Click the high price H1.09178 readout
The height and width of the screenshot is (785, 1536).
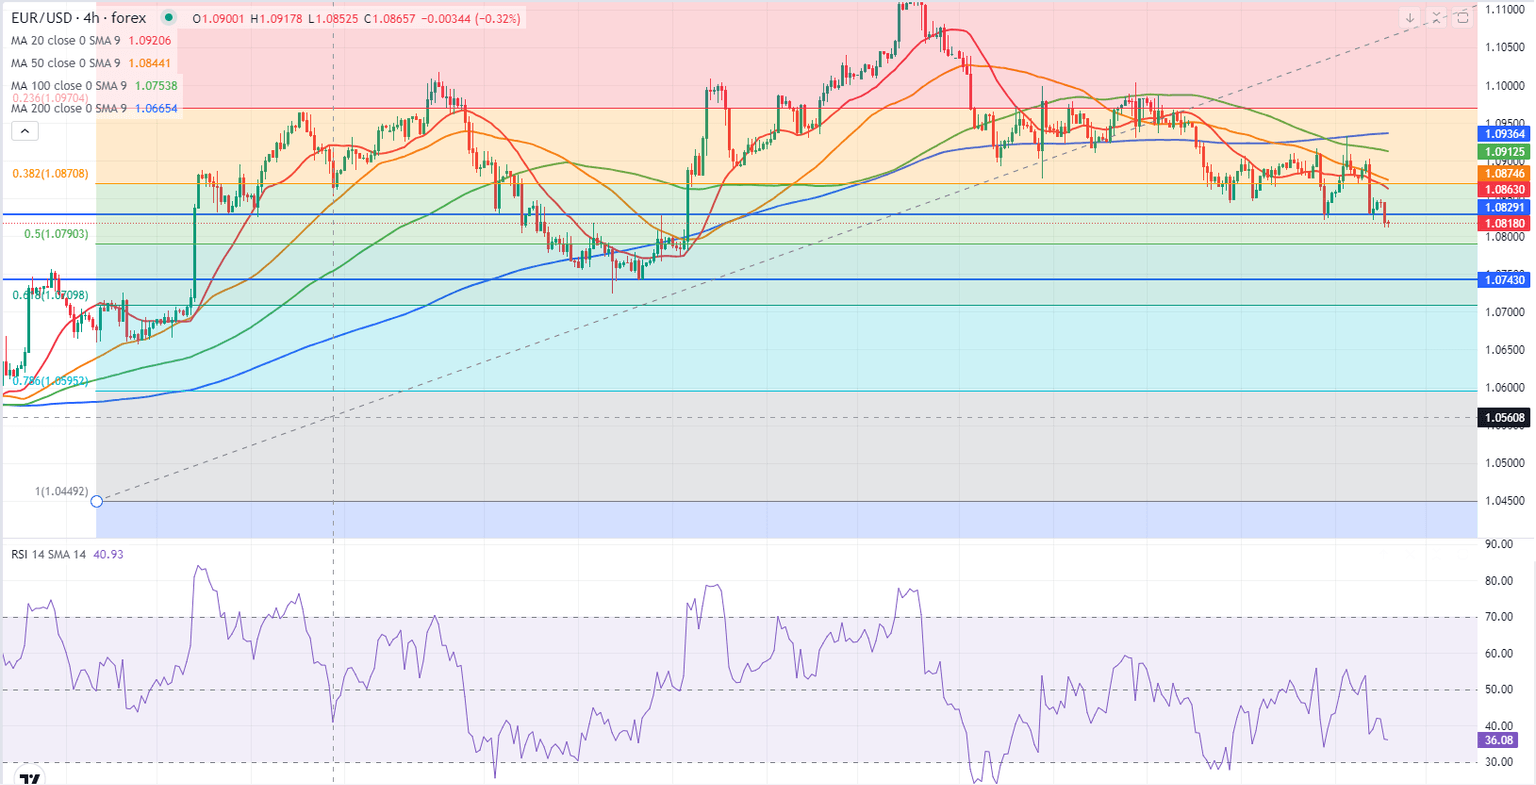278,19
